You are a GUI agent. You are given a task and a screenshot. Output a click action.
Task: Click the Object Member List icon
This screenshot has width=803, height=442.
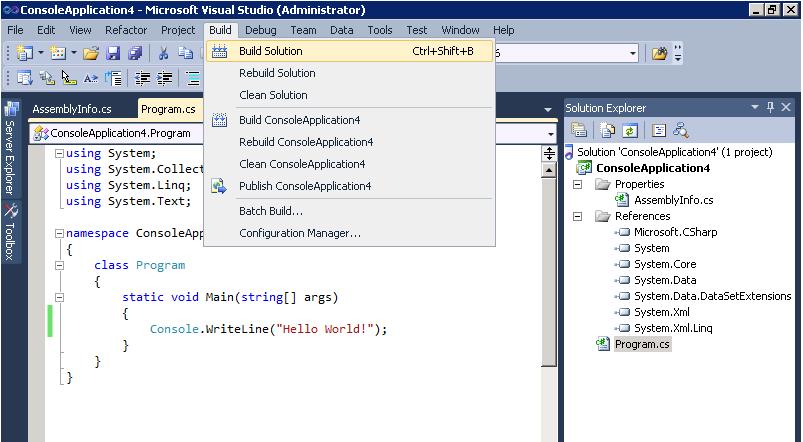[24, 78]
